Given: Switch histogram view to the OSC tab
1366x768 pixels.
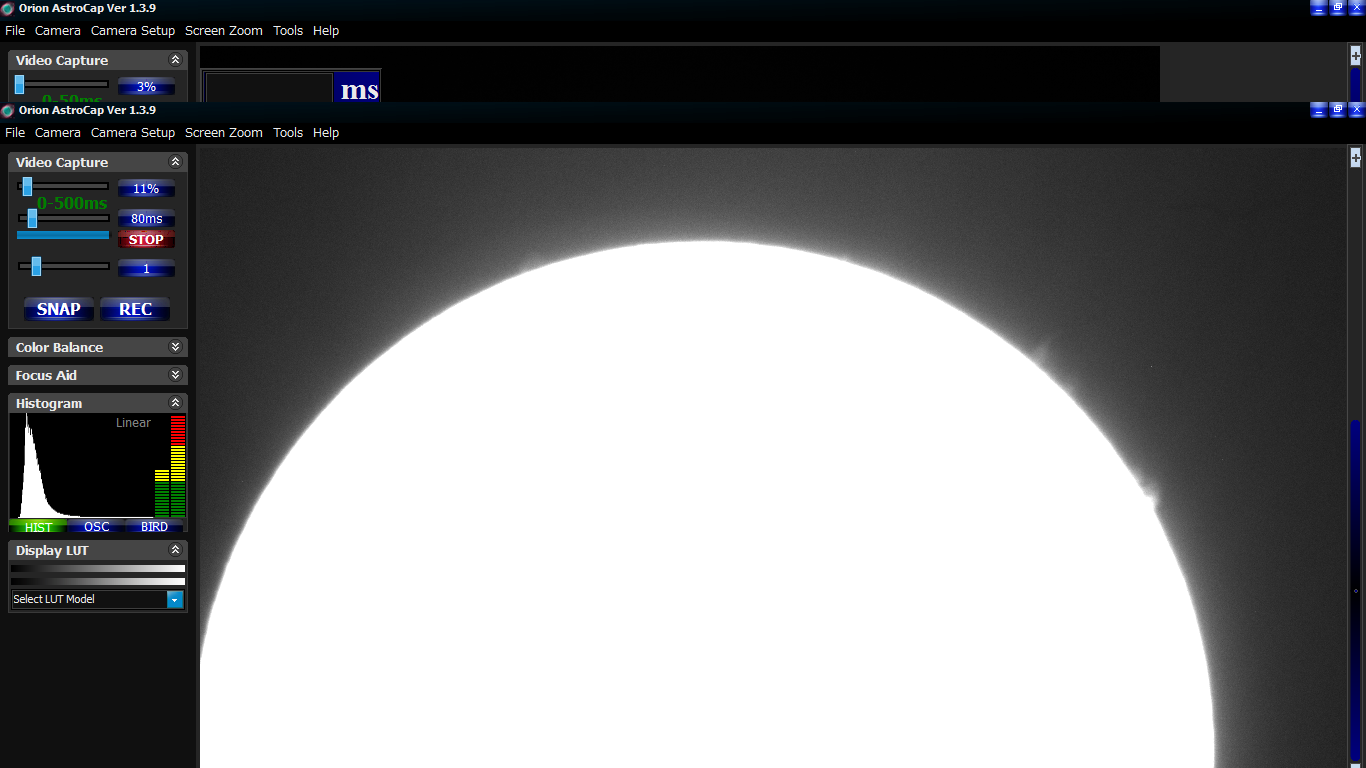Looking at the screenshot, I should point(97,527).
